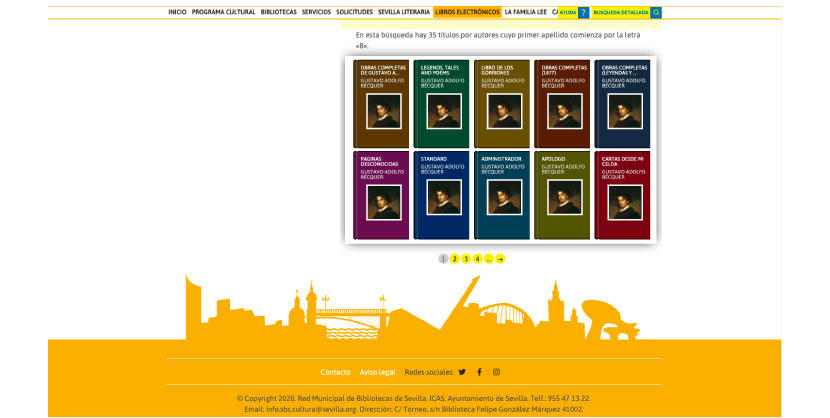
Task: Go to next page with arrow button
Action: tap(500, 259)
